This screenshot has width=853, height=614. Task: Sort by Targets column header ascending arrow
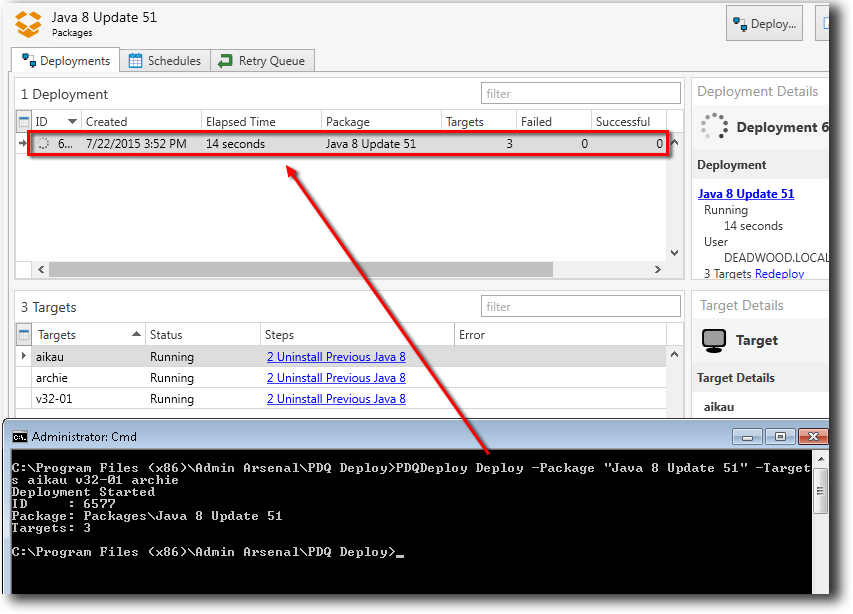136,335
